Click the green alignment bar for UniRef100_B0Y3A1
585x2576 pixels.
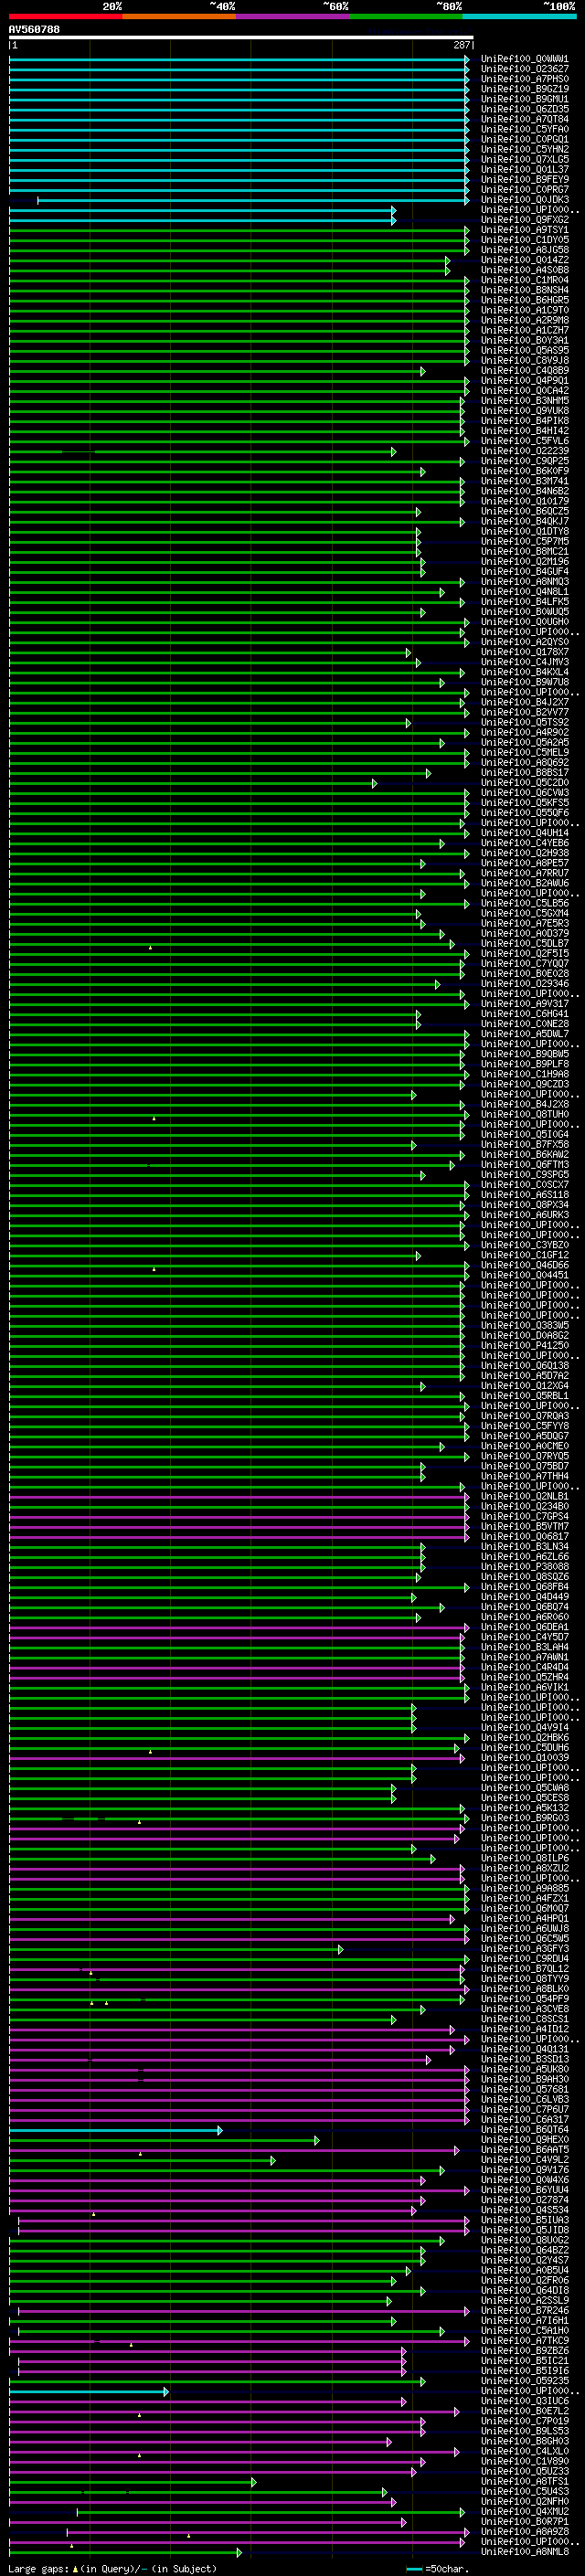pyautogui.click(x=238, y=341)
